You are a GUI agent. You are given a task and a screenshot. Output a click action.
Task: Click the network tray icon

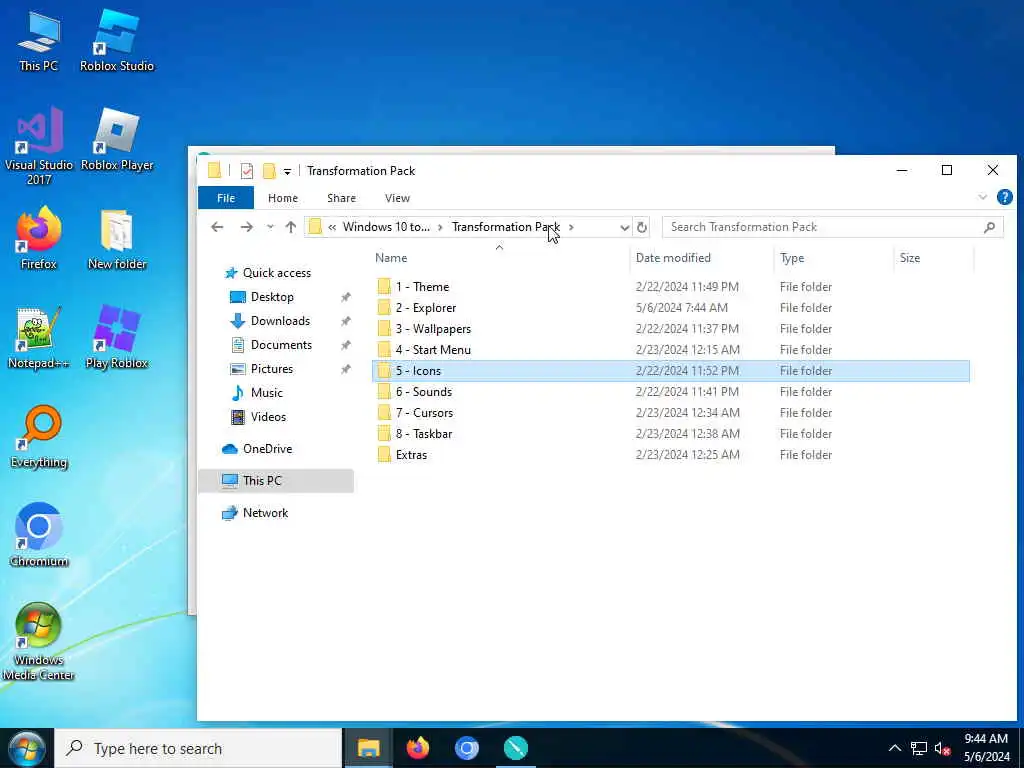click(x=919, y=748)
